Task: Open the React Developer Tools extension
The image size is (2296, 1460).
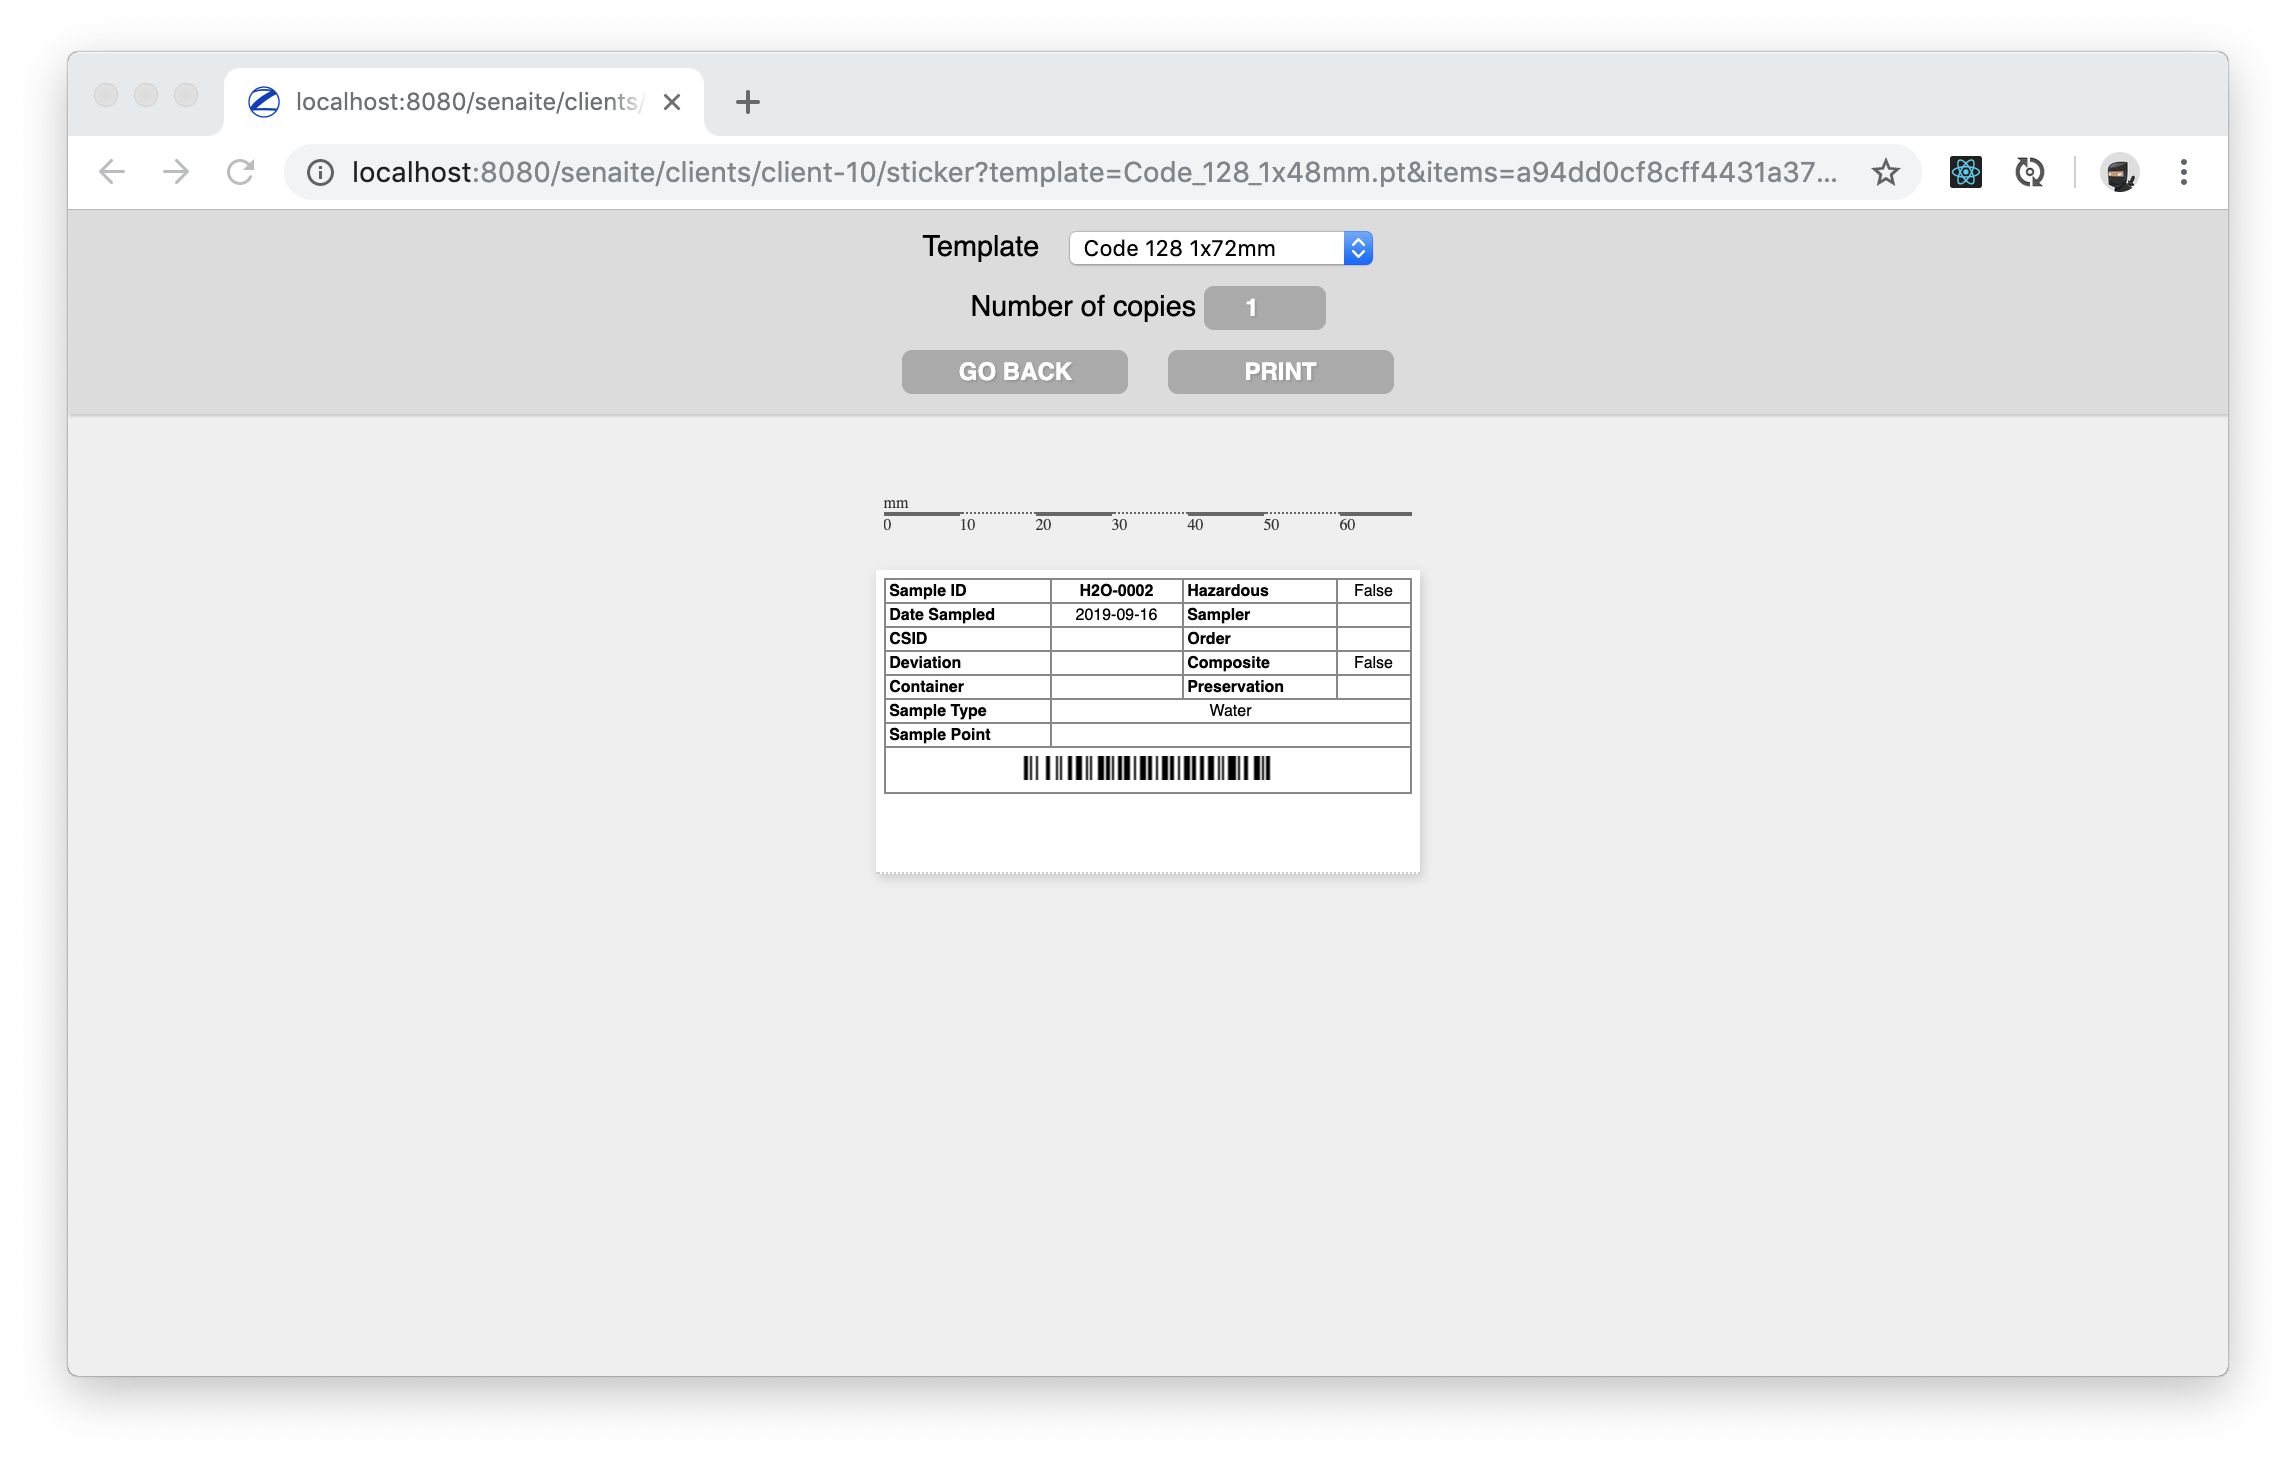Action: (x=1965, y=172)
